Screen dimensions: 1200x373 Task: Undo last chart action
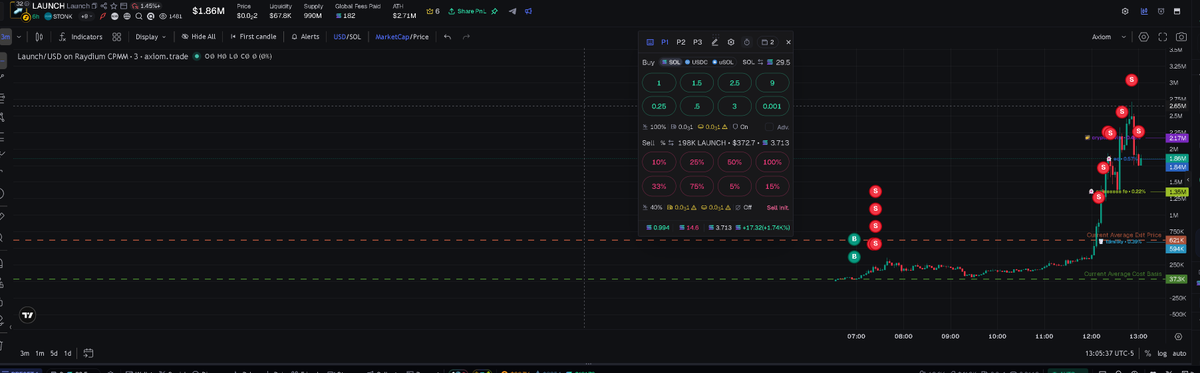[x=447, y=36]
